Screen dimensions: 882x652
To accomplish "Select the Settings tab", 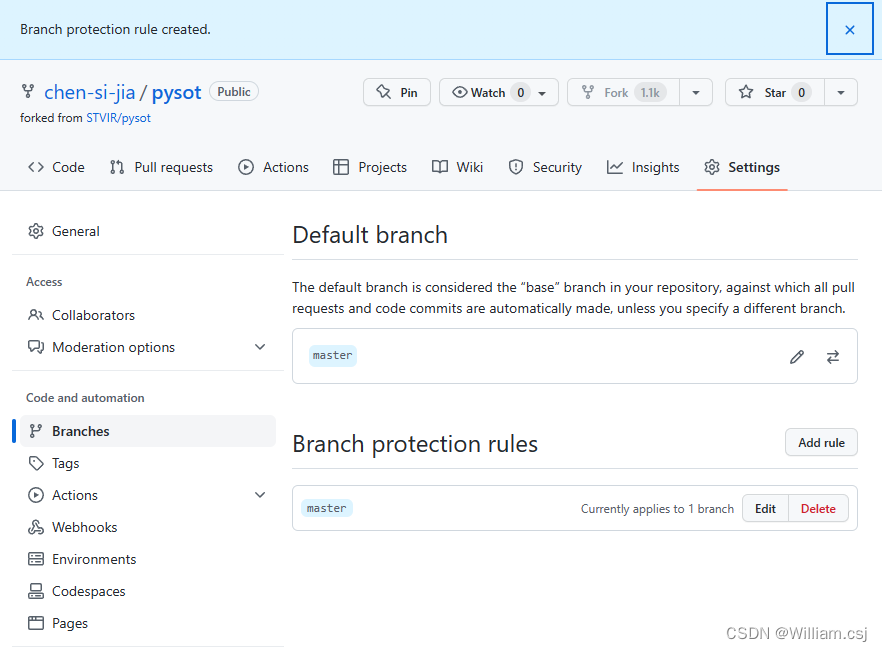I will click(742, 167).
